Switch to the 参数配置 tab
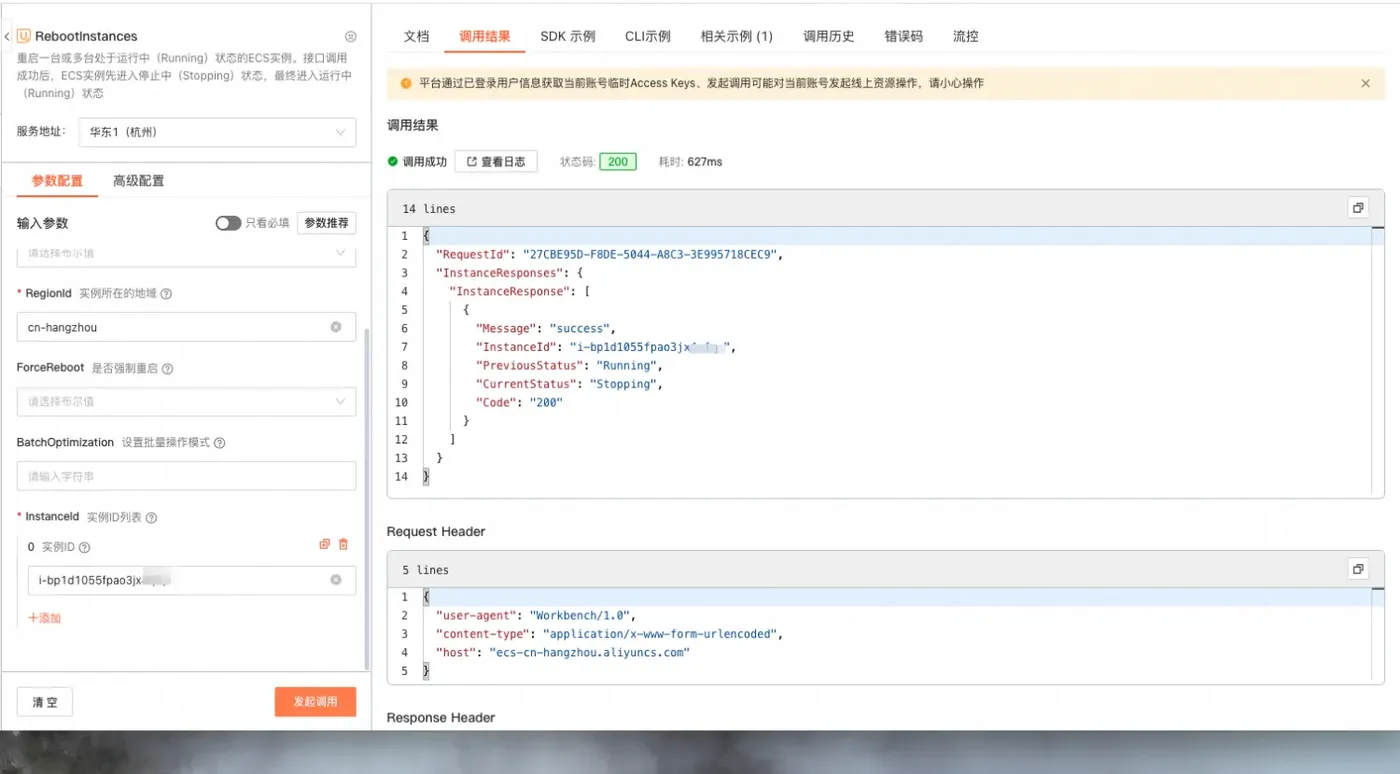The height and width of the screenshot is (774, 1400). pyautogui.click(x=57, y=181)
